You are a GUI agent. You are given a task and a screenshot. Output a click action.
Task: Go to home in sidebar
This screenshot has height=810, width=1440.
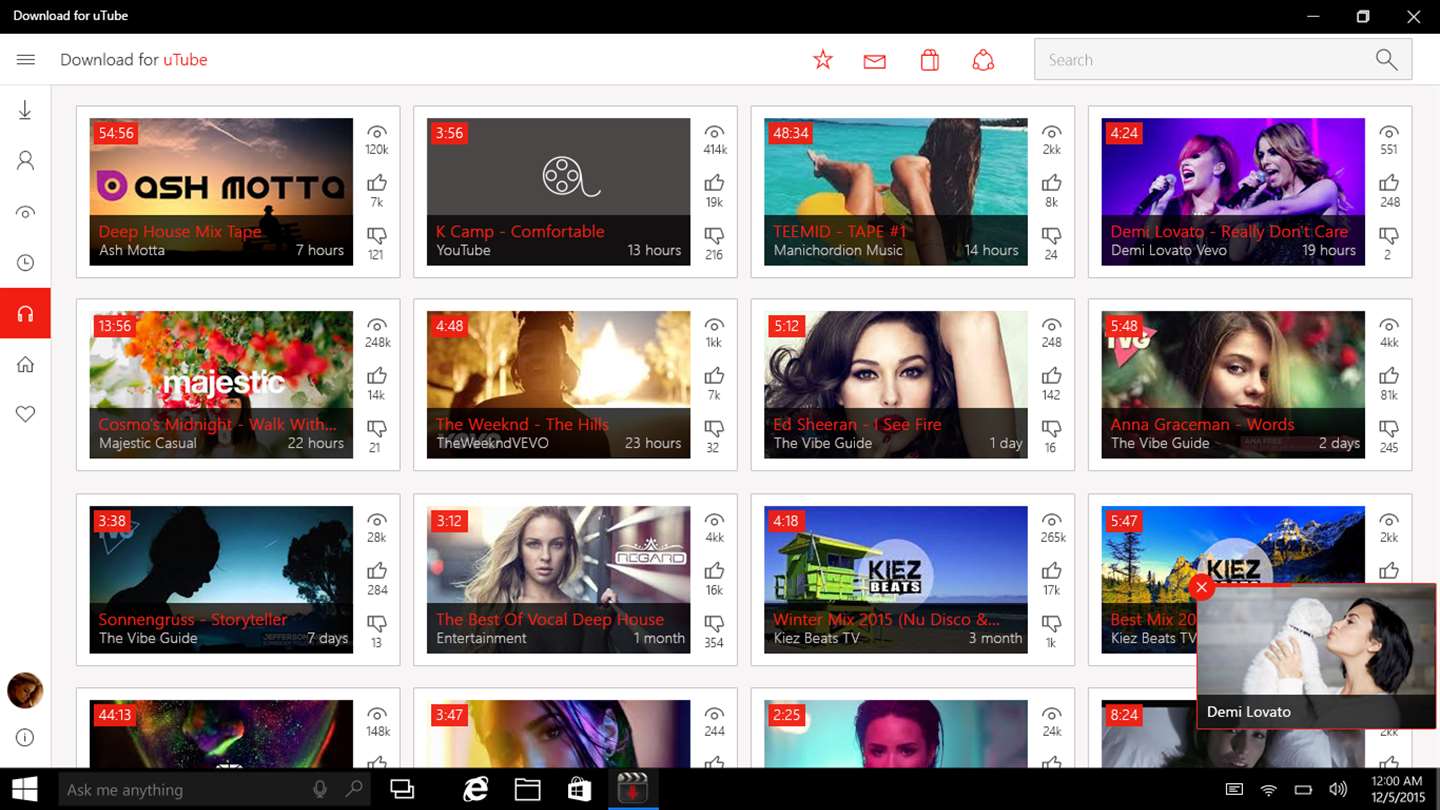tap(25, 365)
